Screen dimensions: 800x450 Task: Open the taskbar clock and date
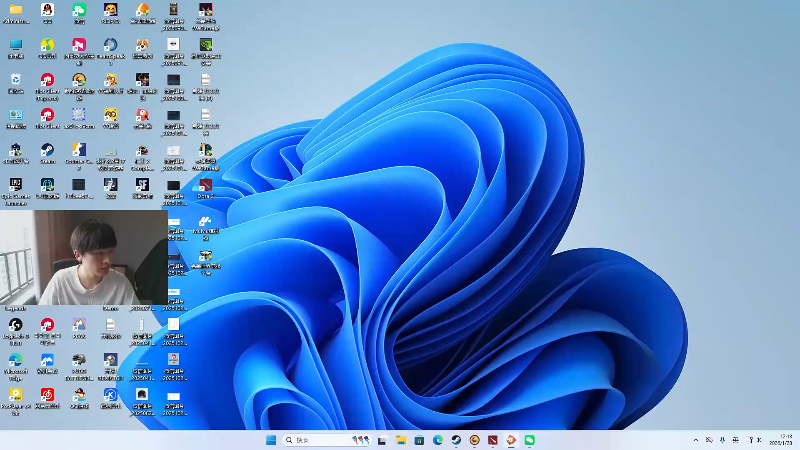click(x=781, y=440)
